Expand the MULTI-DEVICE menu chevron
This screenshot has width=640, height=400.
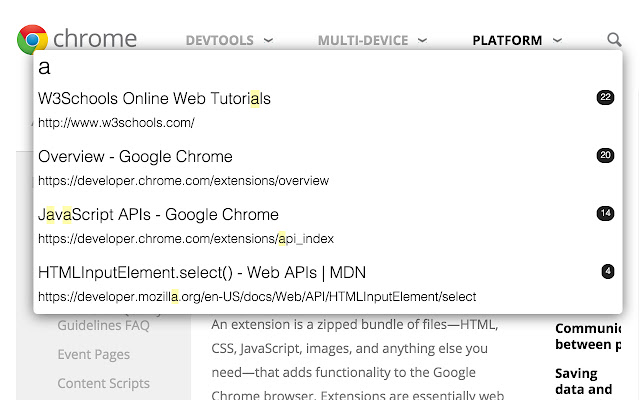[422, 40]
